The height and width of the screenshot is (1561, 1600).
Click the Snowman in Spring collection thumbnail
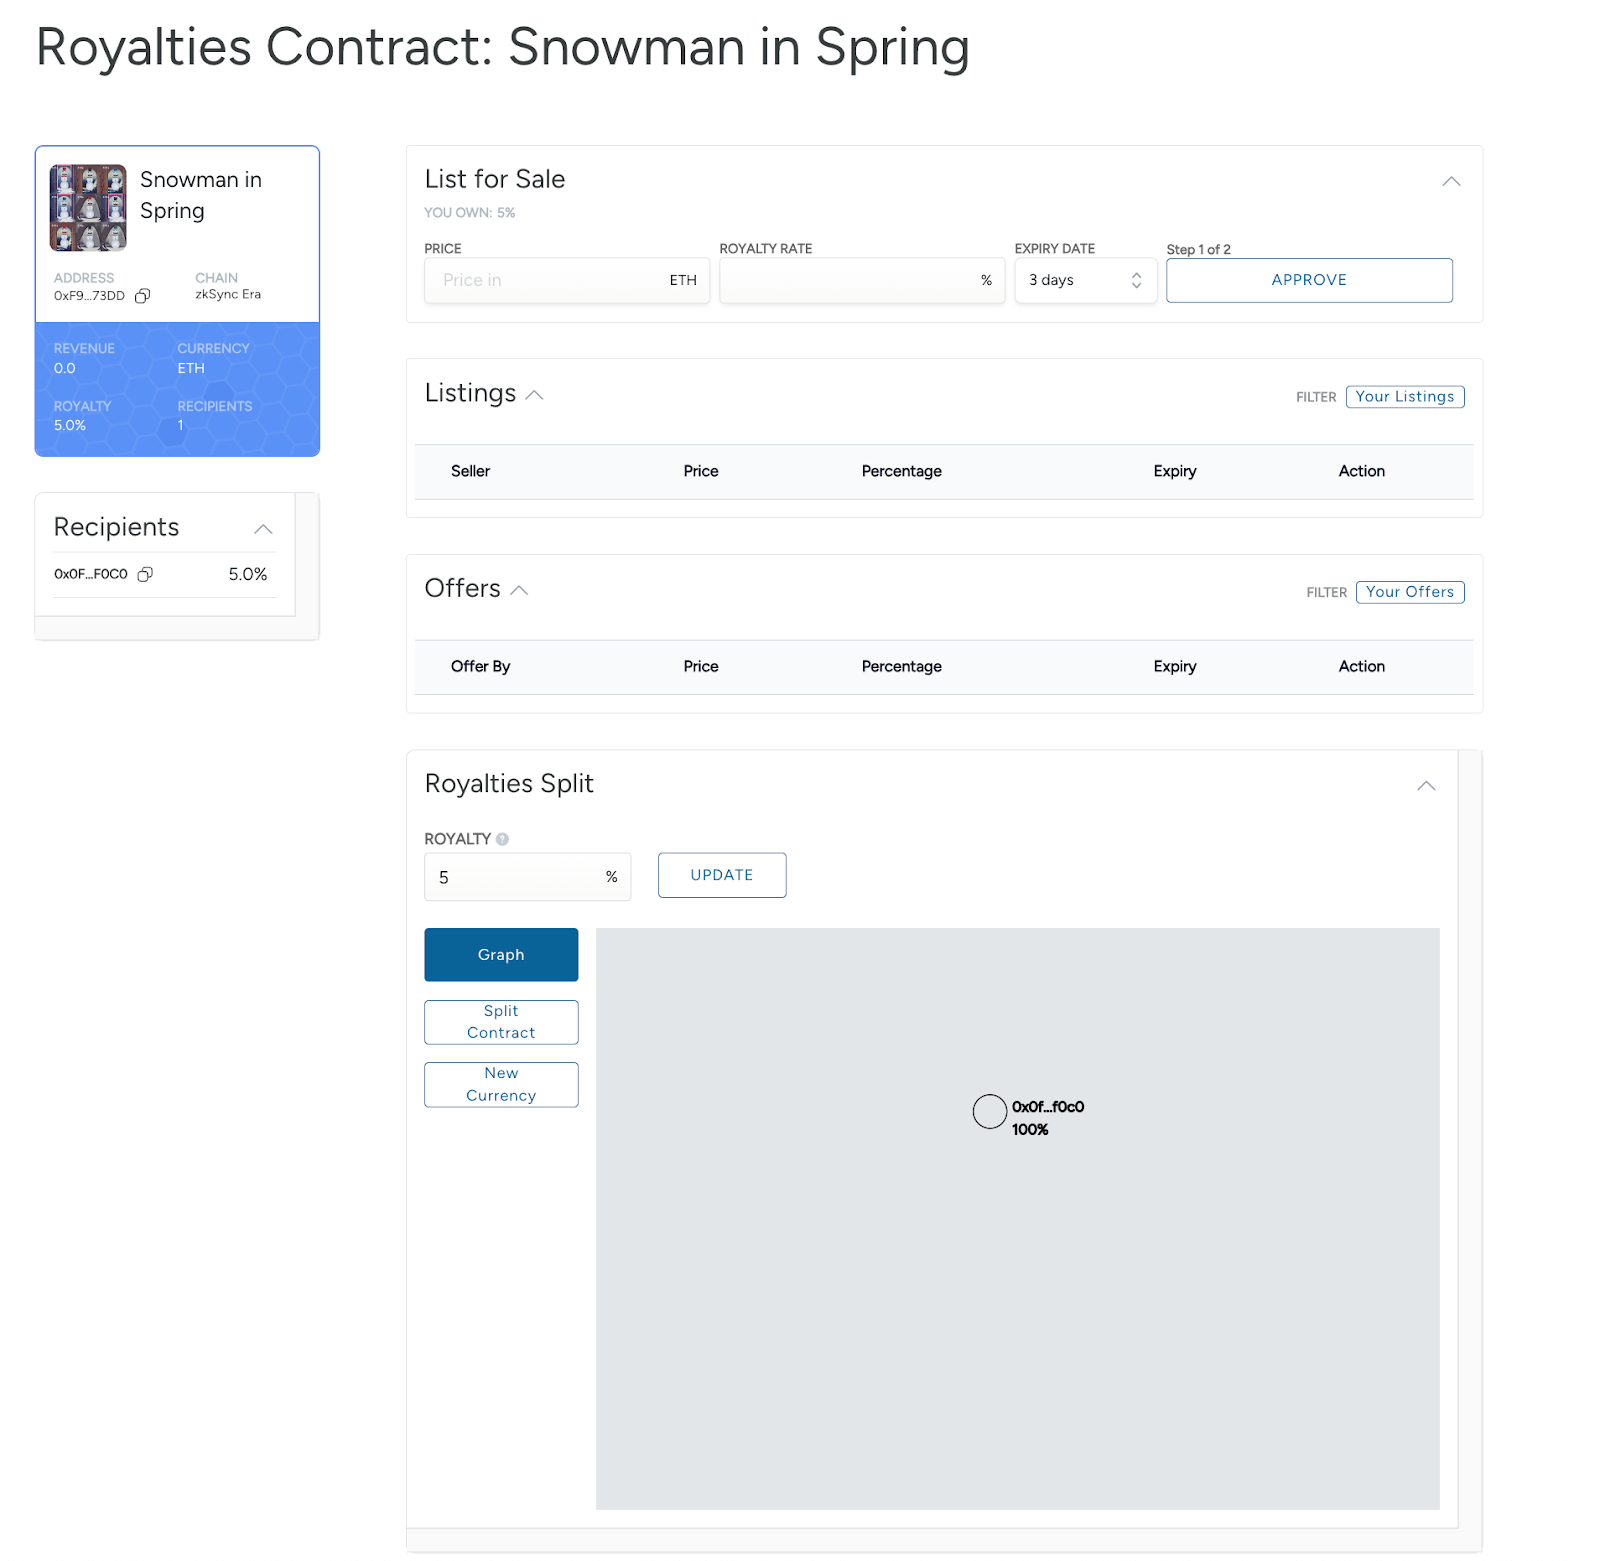(x=88, y=208)
